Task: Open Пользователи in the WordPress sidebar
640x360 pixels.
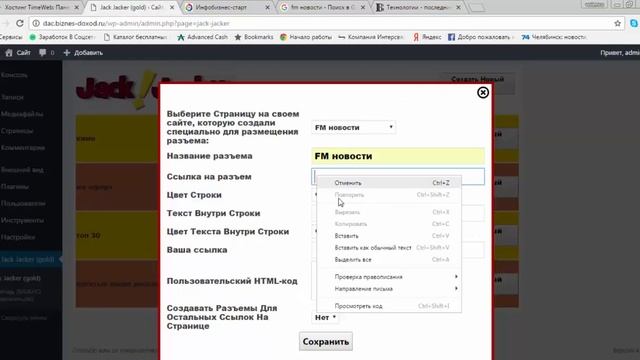Action: click(x=23, y=203)
